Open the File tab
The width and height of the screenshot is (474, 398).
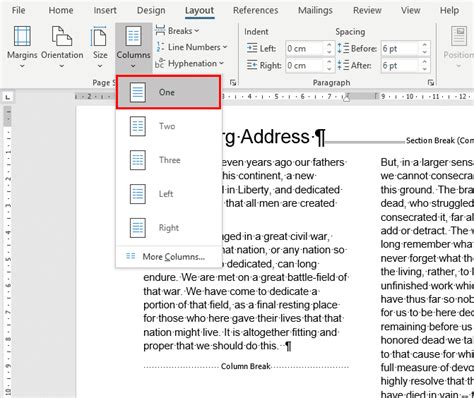18,10
